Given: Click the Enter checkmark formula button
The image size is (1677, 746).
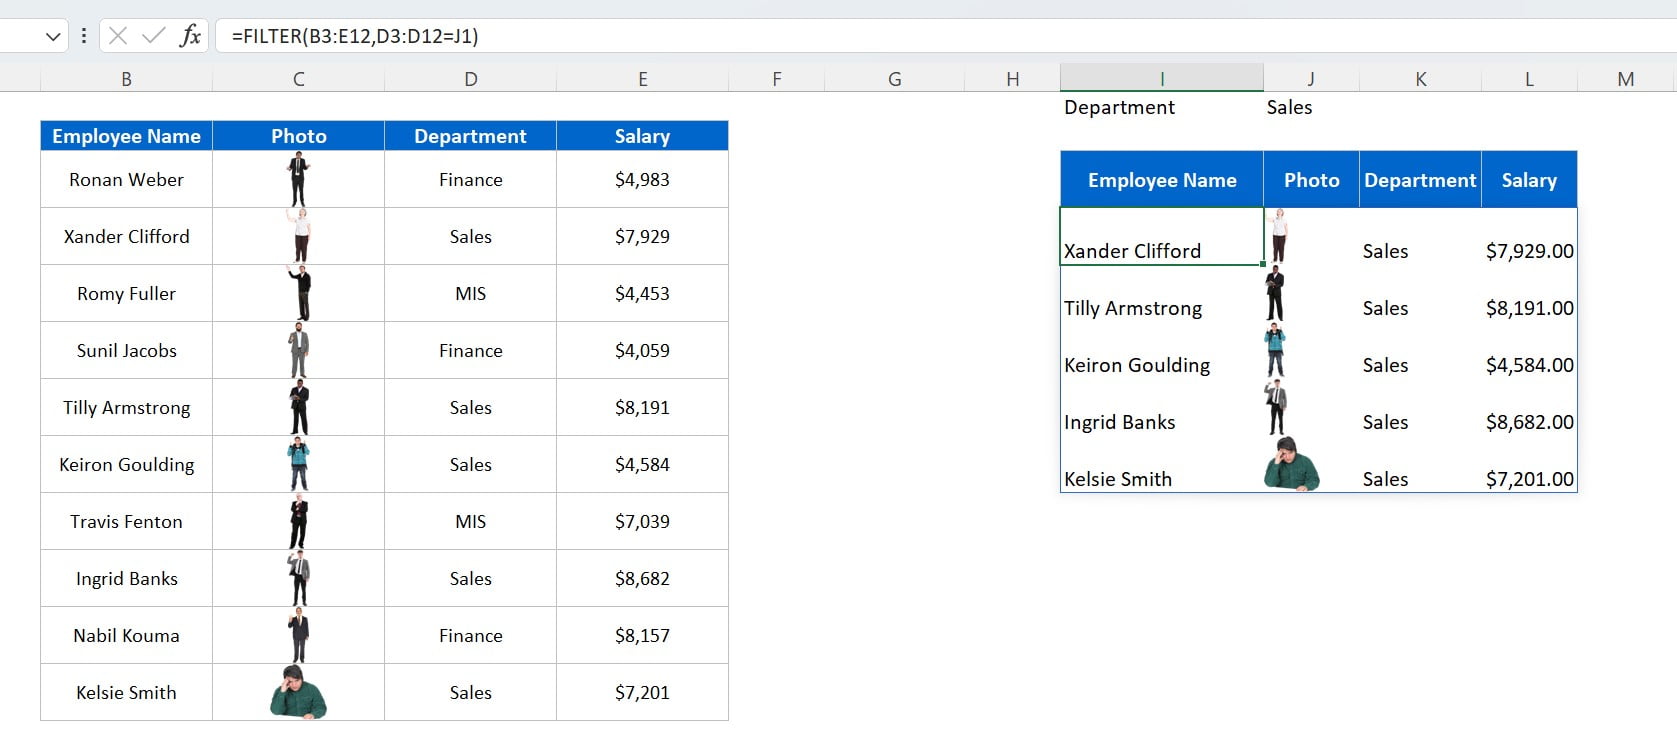Looking at the screenshot, I should click(x=154, y=36).
